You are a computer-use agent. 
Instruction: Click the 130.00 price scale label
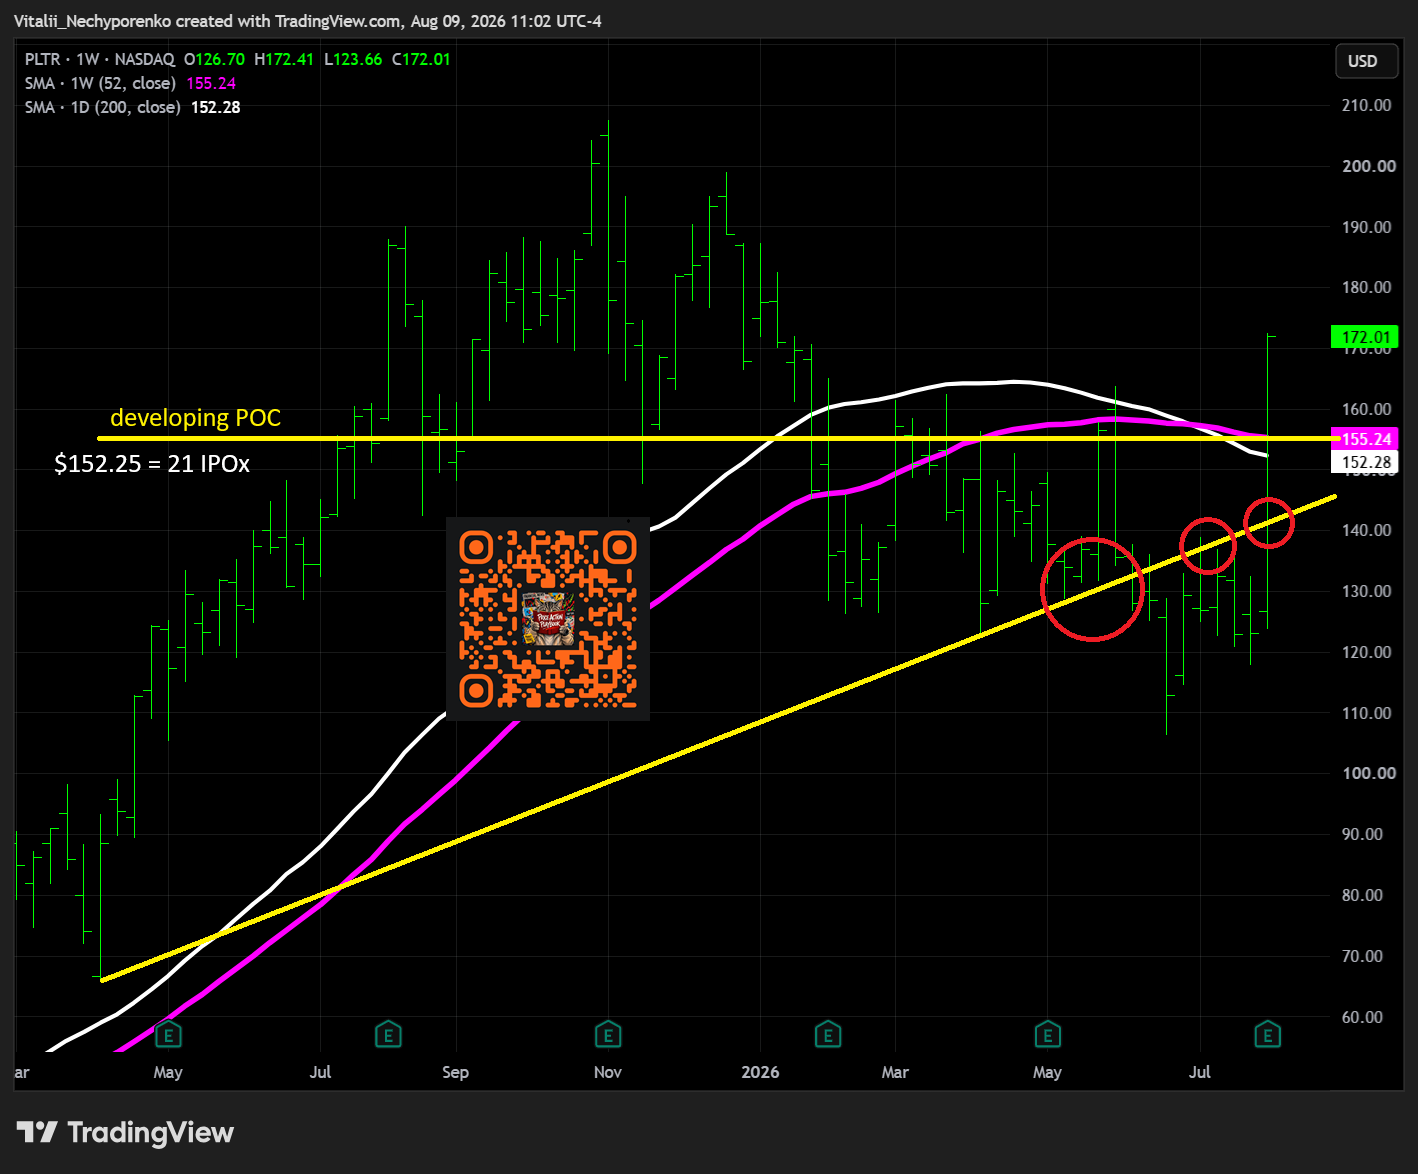(x=1366, y=591)
